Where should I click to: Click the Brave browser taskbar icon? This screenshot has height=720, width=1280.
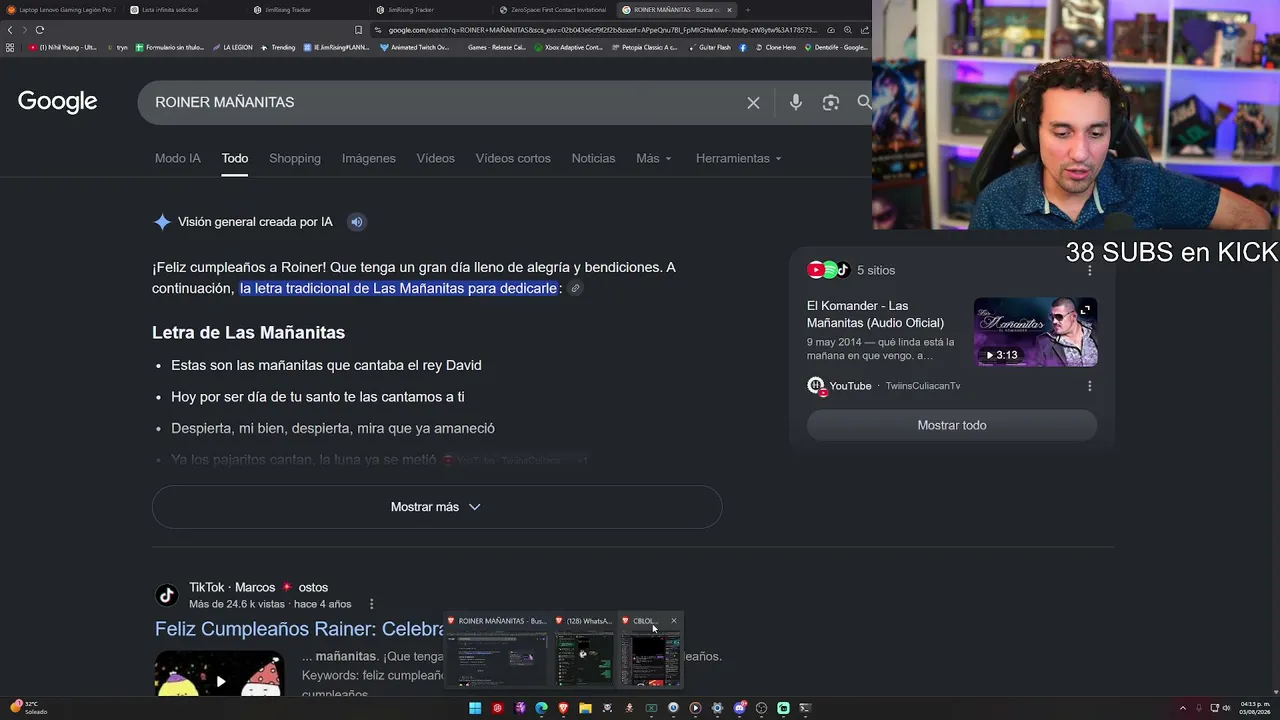click(x=563, y=708)
